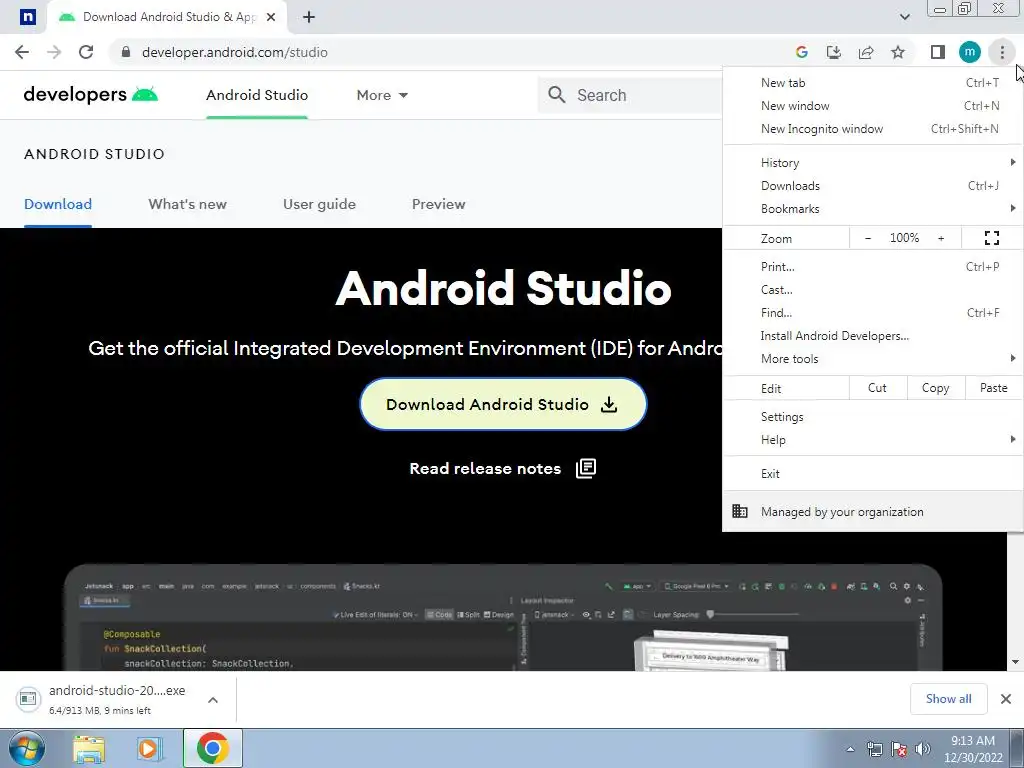Choose Cast... from menu
This screenshot has height=768, width=1024.
point(873,289)
